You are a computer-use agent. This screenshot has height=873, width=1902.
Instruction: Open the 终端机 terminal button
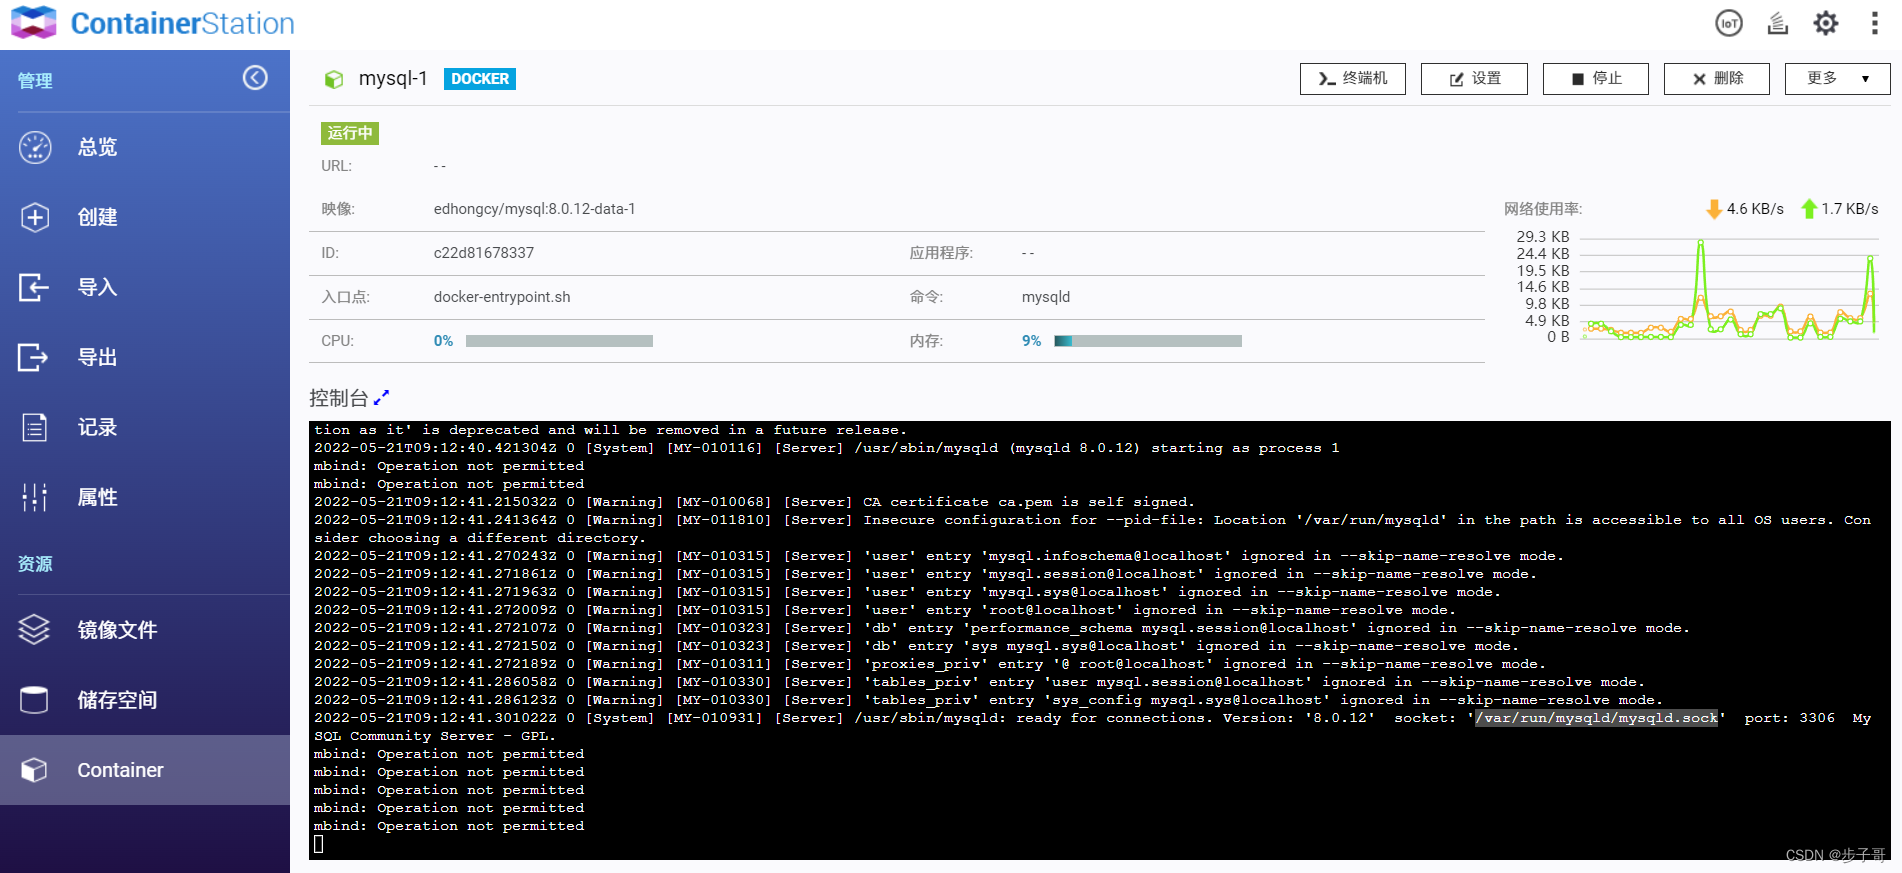click(1353, 79)
